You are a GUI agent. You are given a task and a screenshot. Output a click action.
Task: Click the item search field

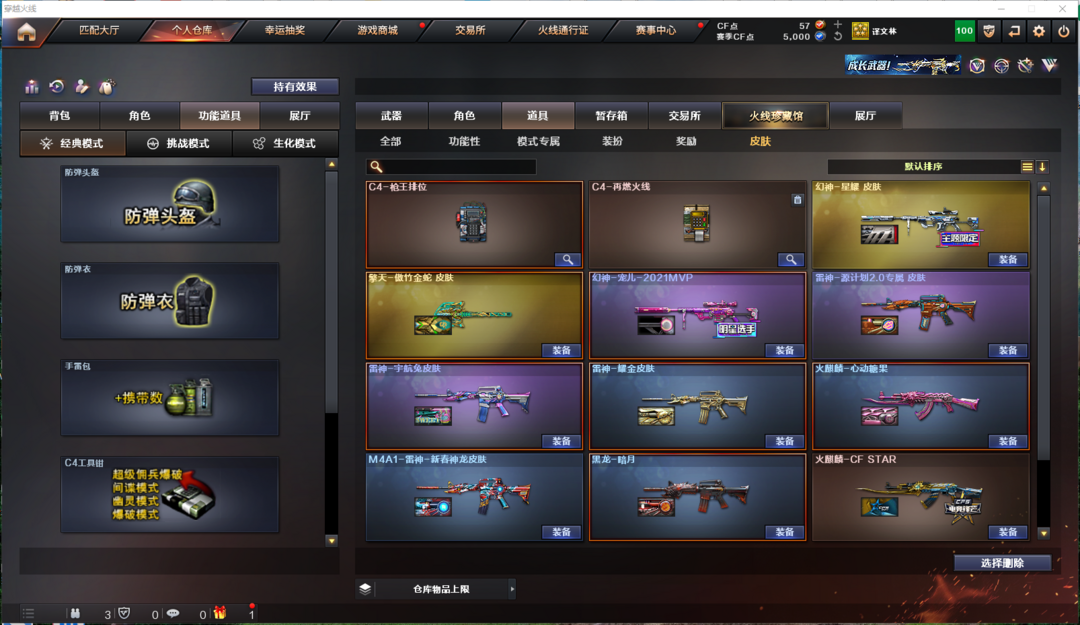coord(451,166)
